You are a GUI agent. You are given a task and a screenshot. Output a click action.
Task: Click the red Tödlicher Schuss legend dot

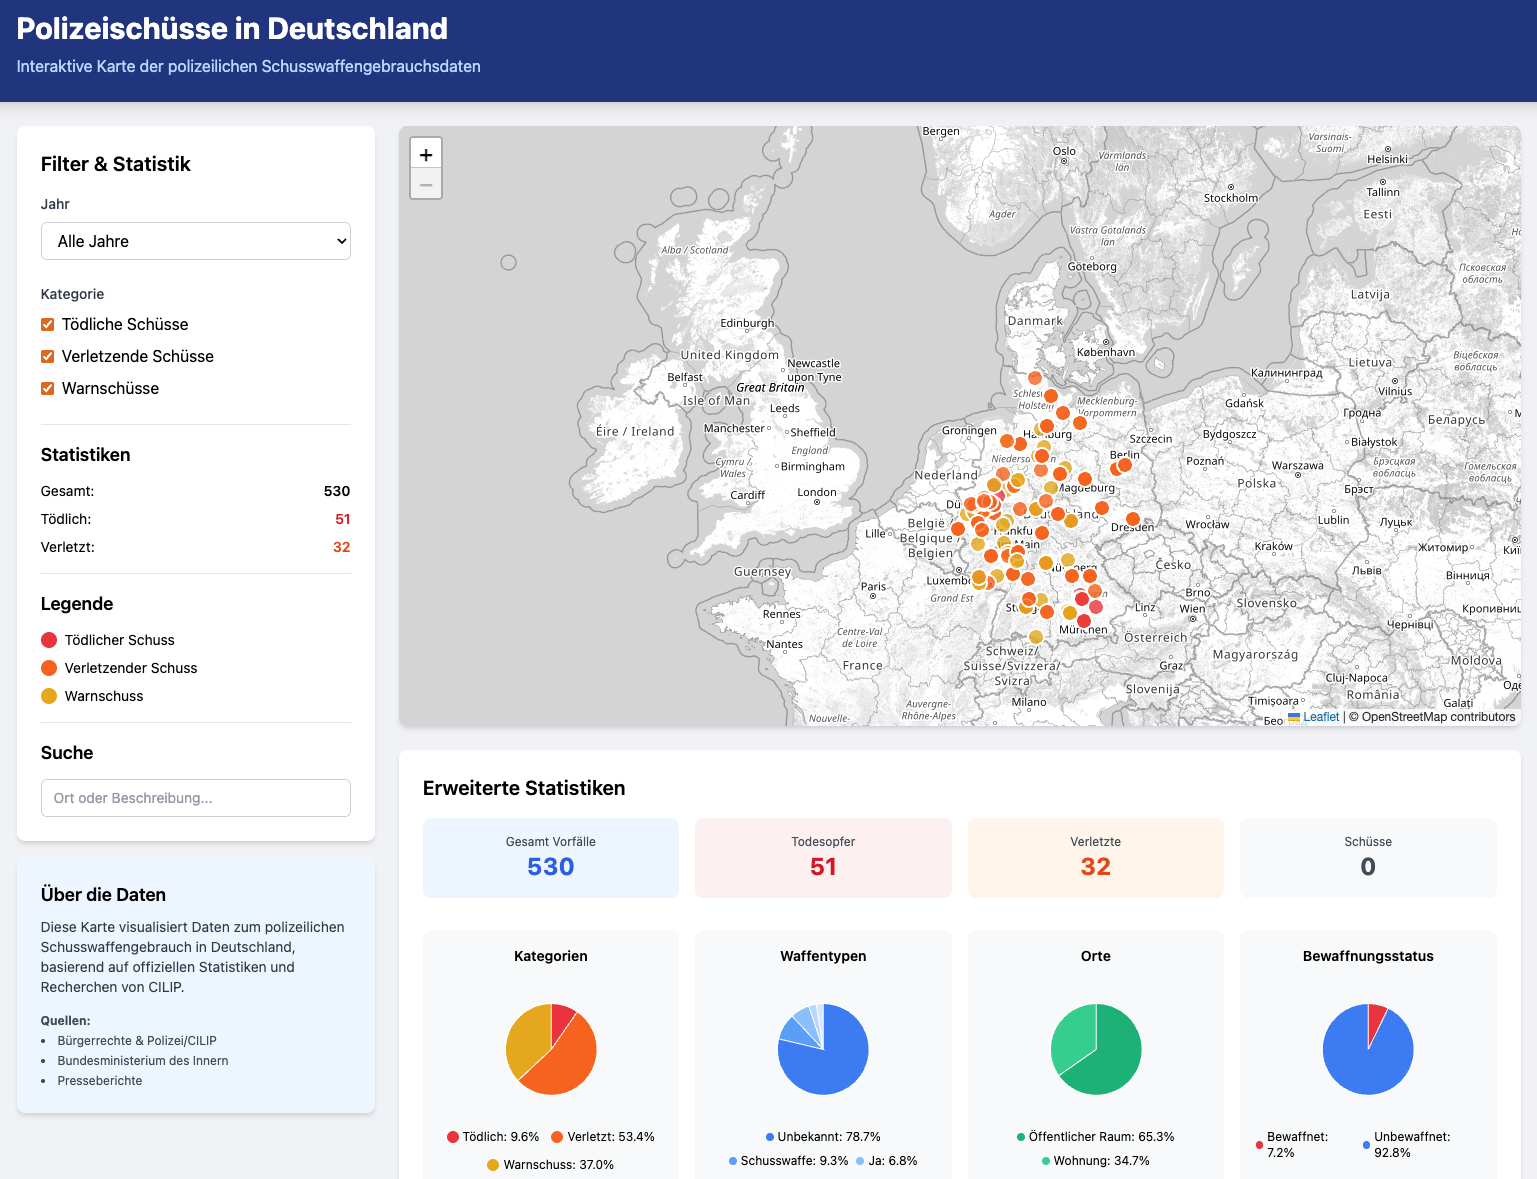click(x=49, y=640)
